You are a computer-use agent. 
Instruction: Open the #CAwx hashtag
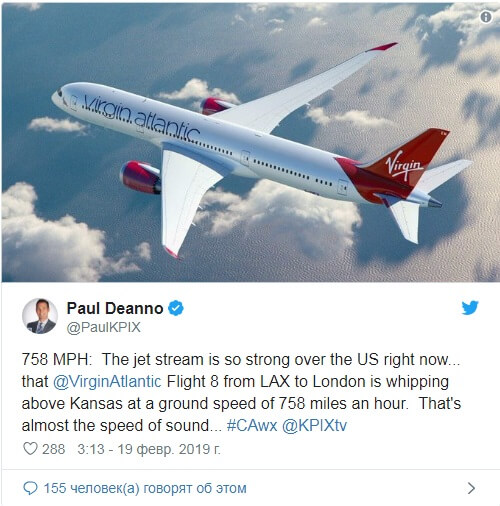point(252,426)
